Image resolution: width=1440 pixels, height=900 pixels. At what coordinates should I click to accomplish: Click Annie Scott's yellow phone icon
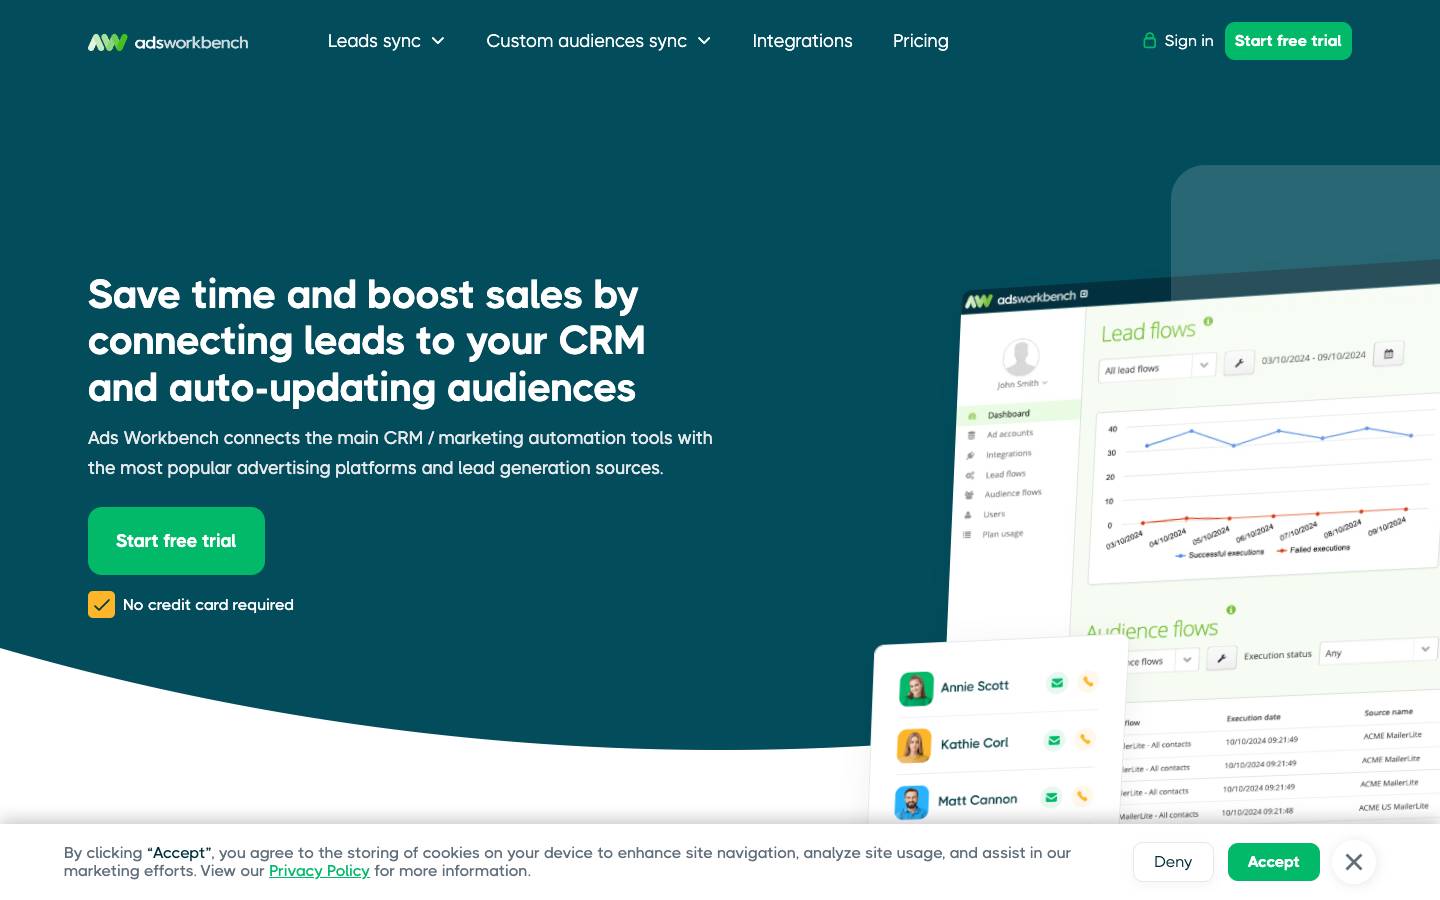point(1088,681)
